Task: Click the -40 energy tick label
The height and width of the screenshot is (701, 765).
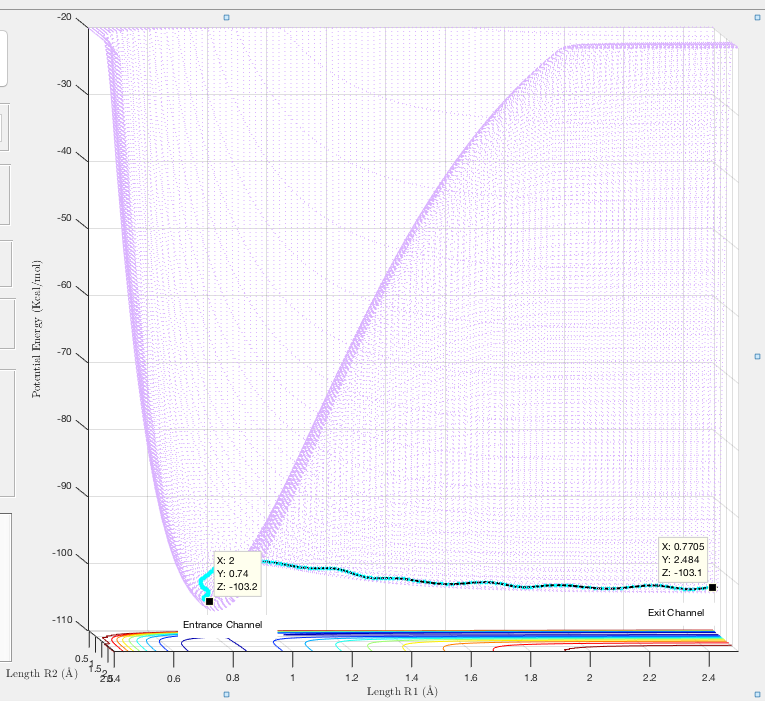Action: pyautogui.click(x=64, y=151)
